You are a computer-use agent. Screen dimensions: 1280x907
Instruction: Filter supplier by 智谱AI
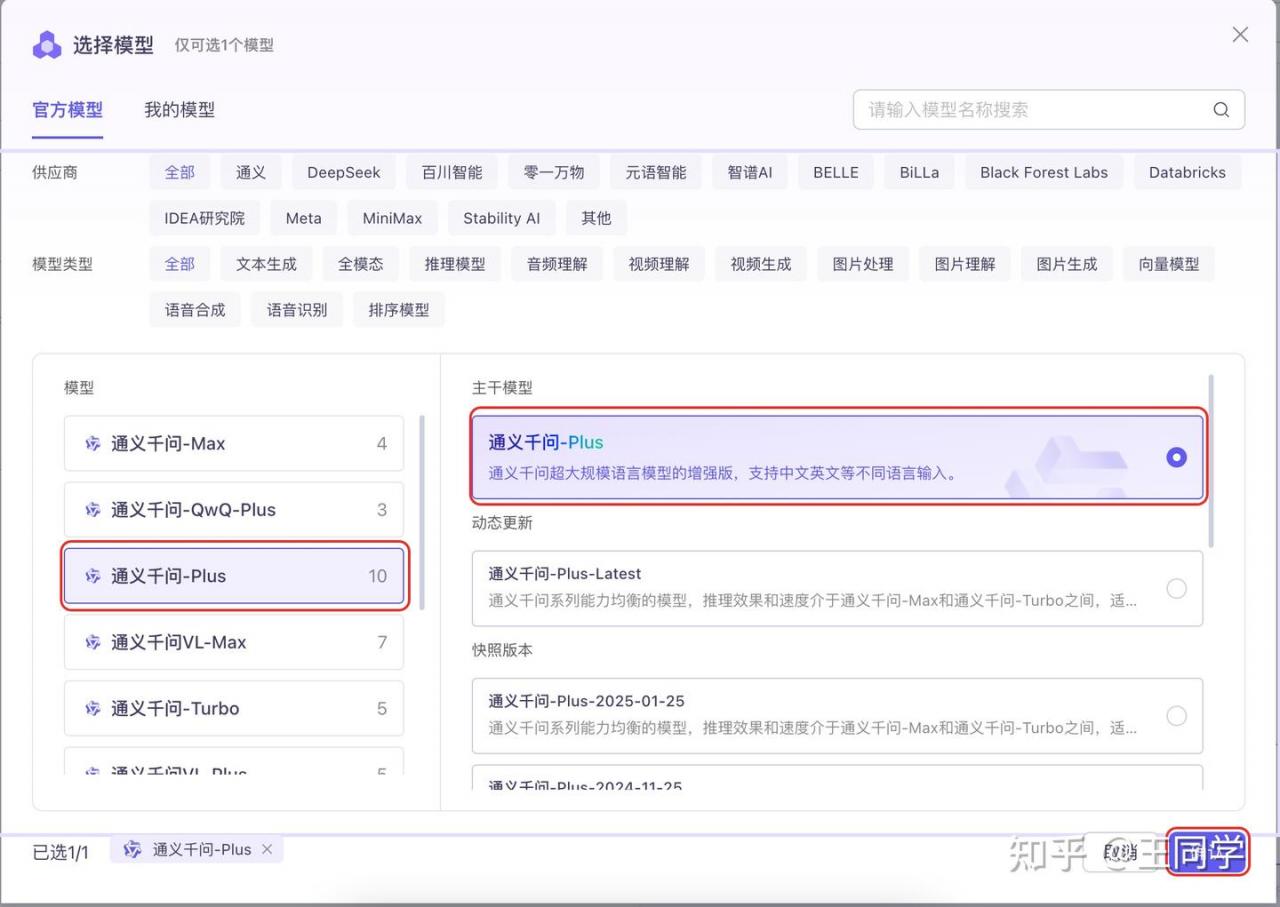tap(750, 172)
